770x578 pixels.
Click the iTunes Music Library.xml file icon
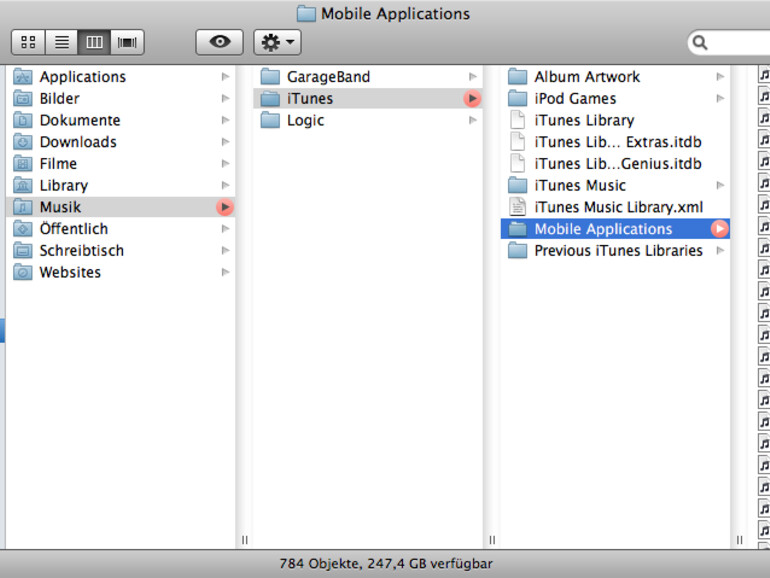(x=518, y=207)
